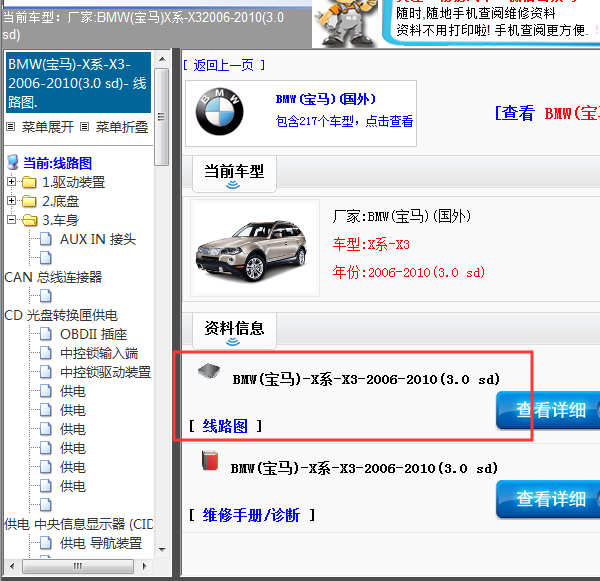Image resolution: width=600 pixels, height=581 pixels.
Task: Click 当前:线路图 heading link
Action: [x=57, y=163]
